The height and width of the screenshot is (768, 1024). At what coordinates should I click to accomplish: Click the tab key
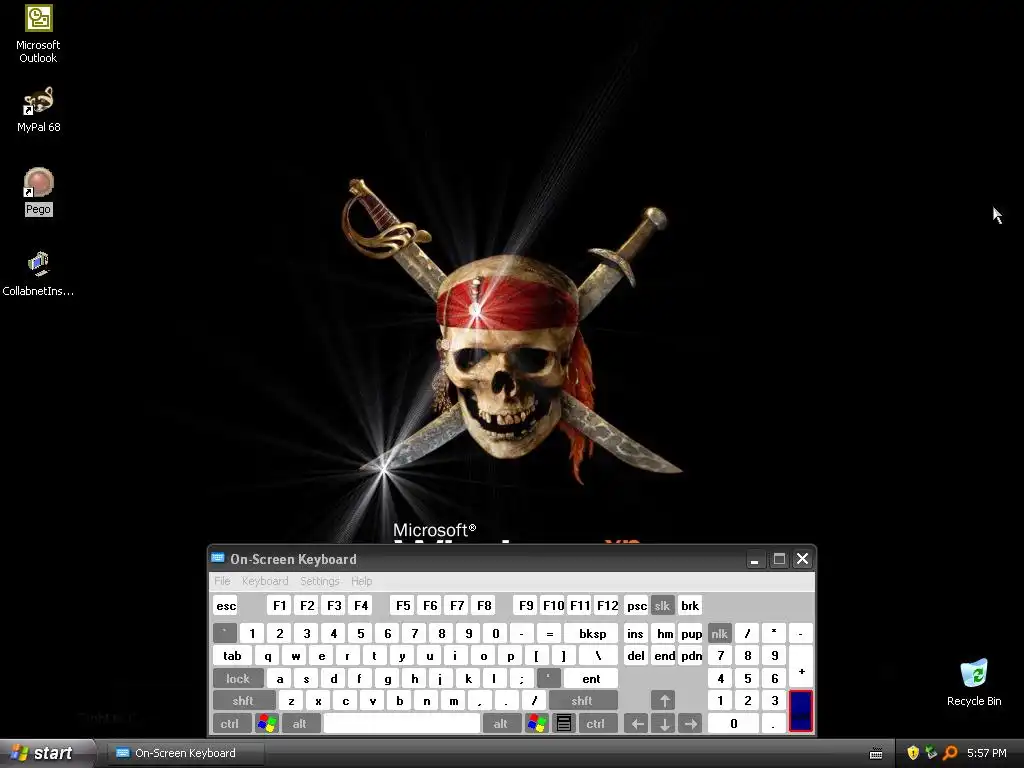(232, 656)
